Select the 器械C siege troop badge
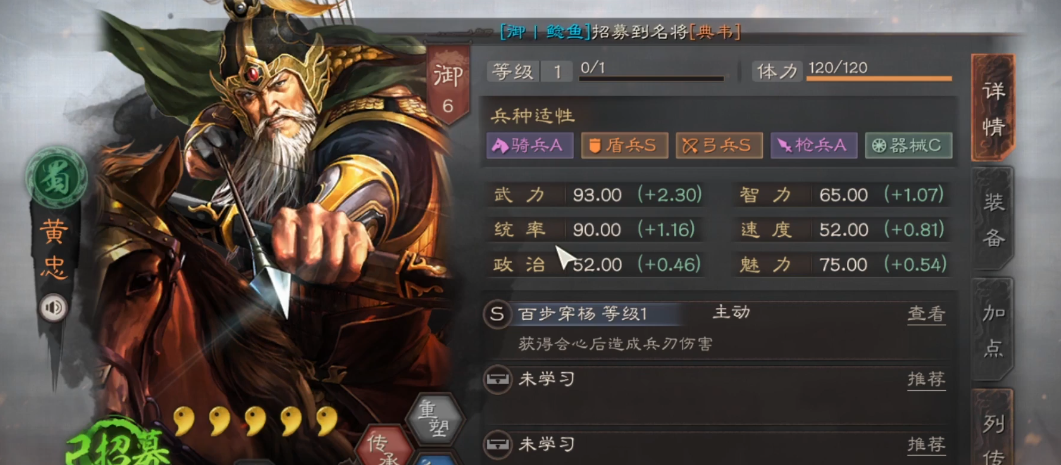This screenshot has width=1061, height=465. 909,146
